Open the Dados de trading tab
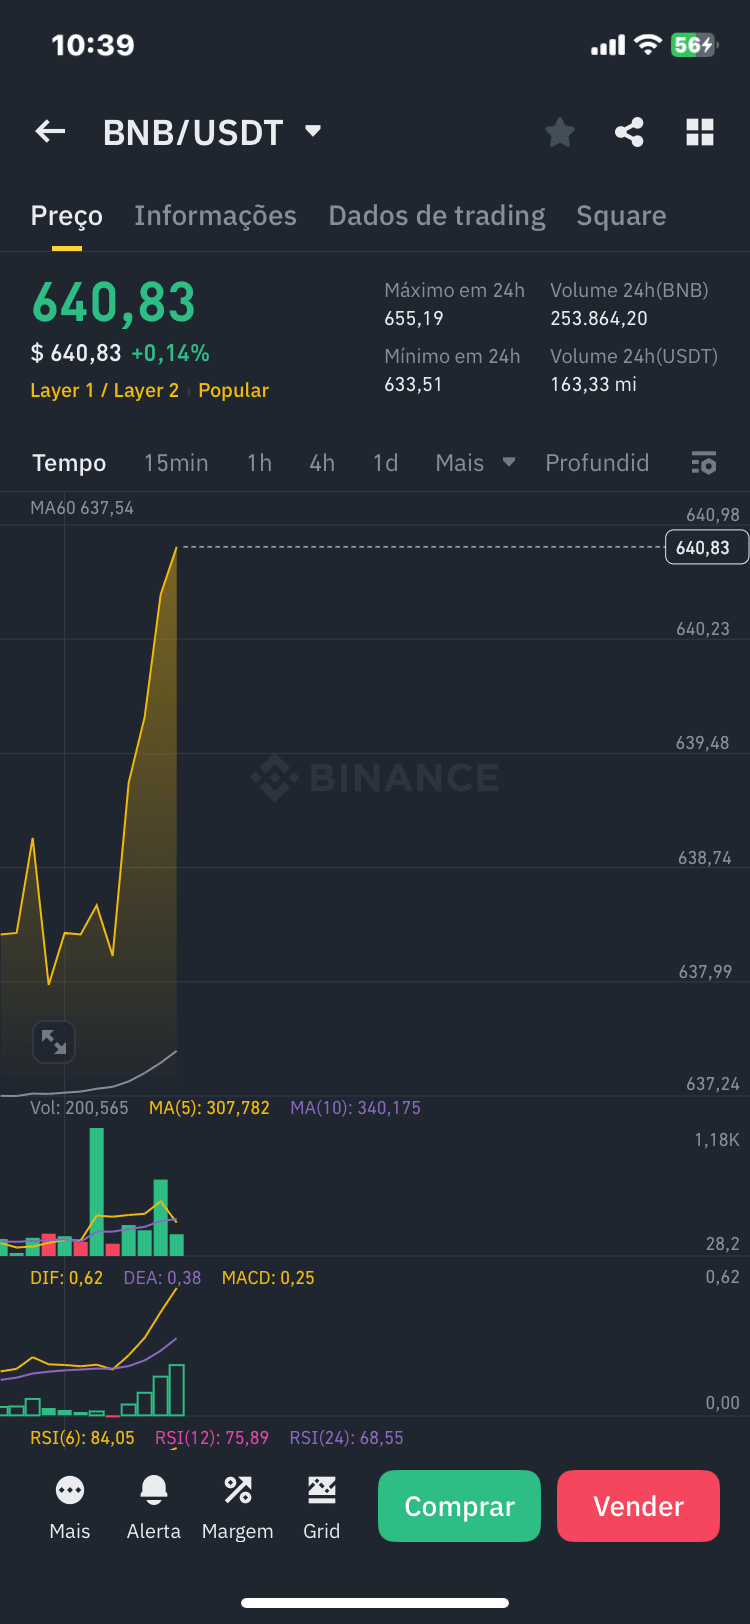 pyautogui.click(x=437, y=216)
